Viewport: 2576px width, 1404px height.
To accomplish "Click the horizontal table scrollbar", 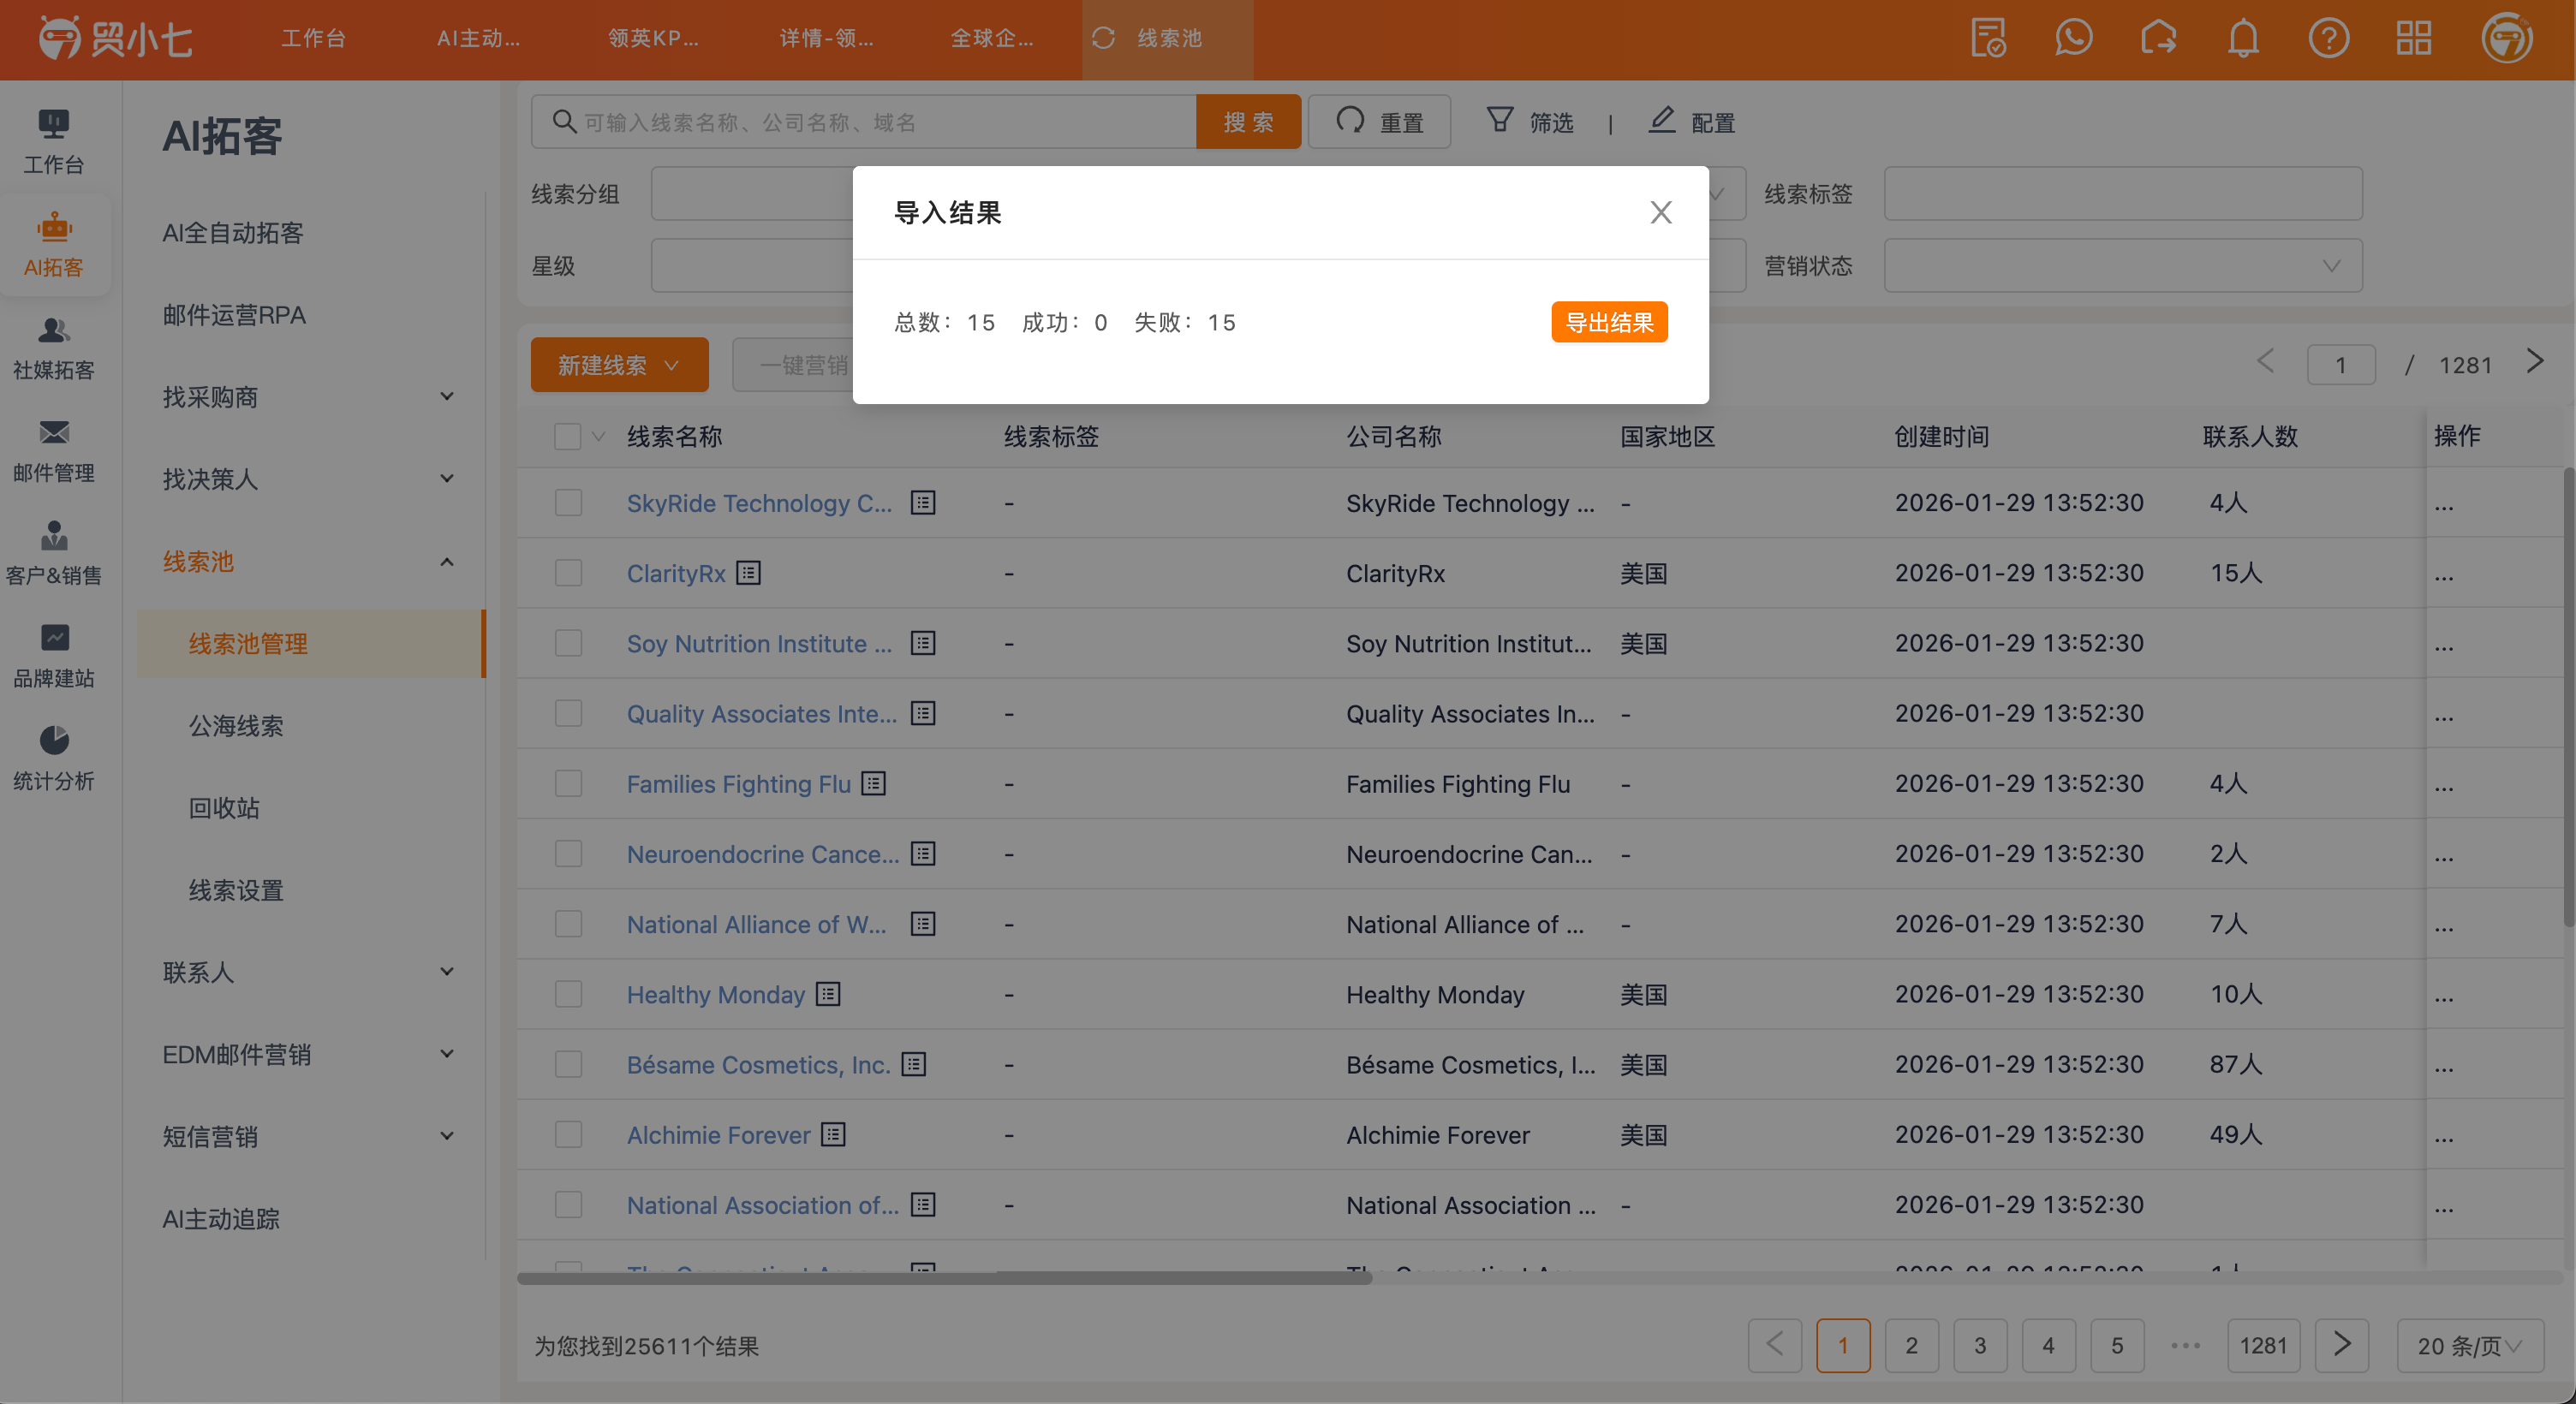I will (944, 1278).
